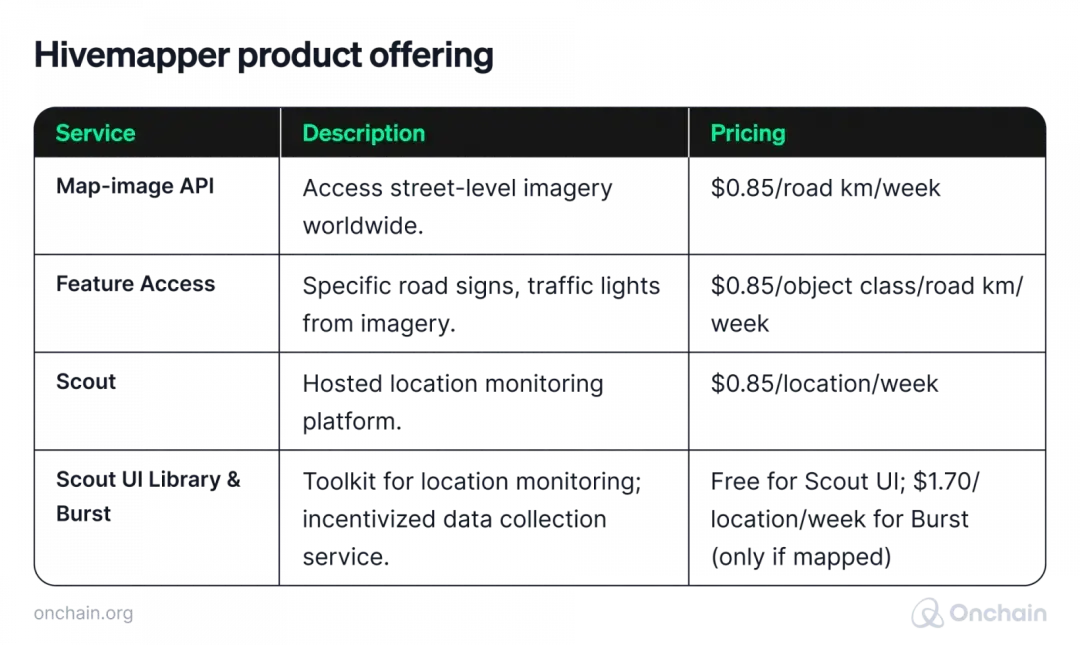Select the Description column header

tap(363, 133)
